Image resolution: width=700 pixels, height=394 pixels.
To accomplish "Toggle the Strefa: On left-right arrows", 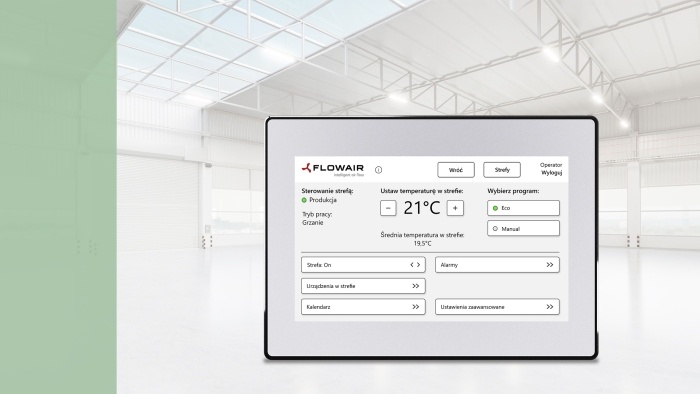I will click(x=415, y=265).
